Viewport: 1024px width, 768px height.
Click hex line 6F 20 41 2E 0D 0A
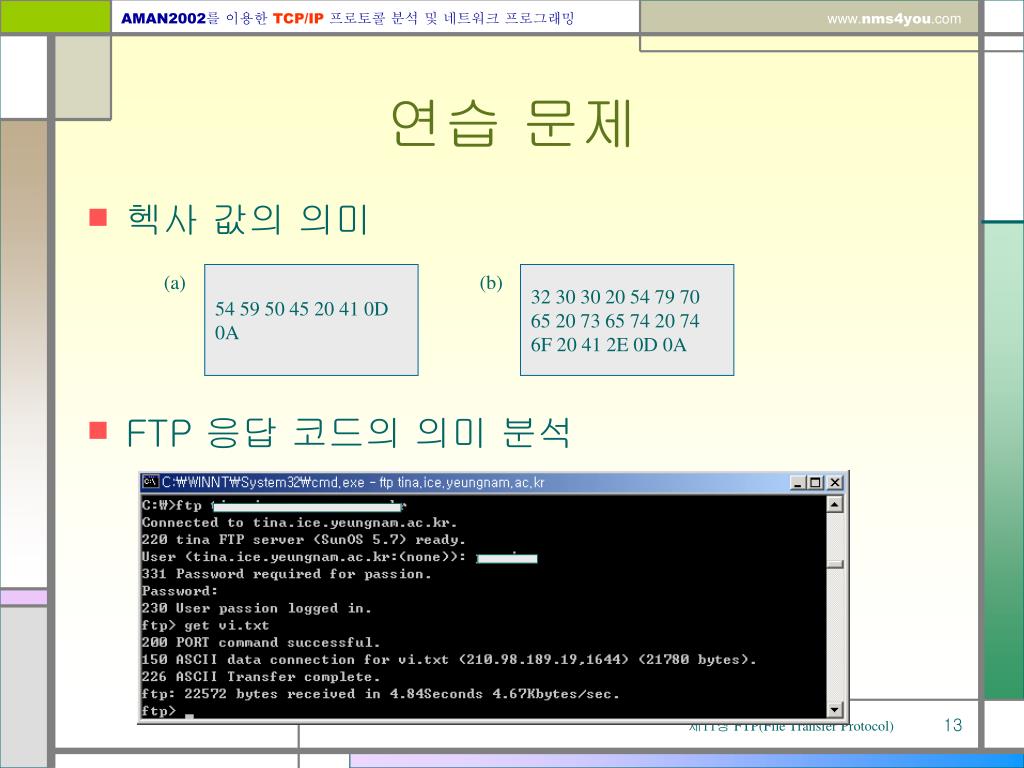(x=609, y=345)
